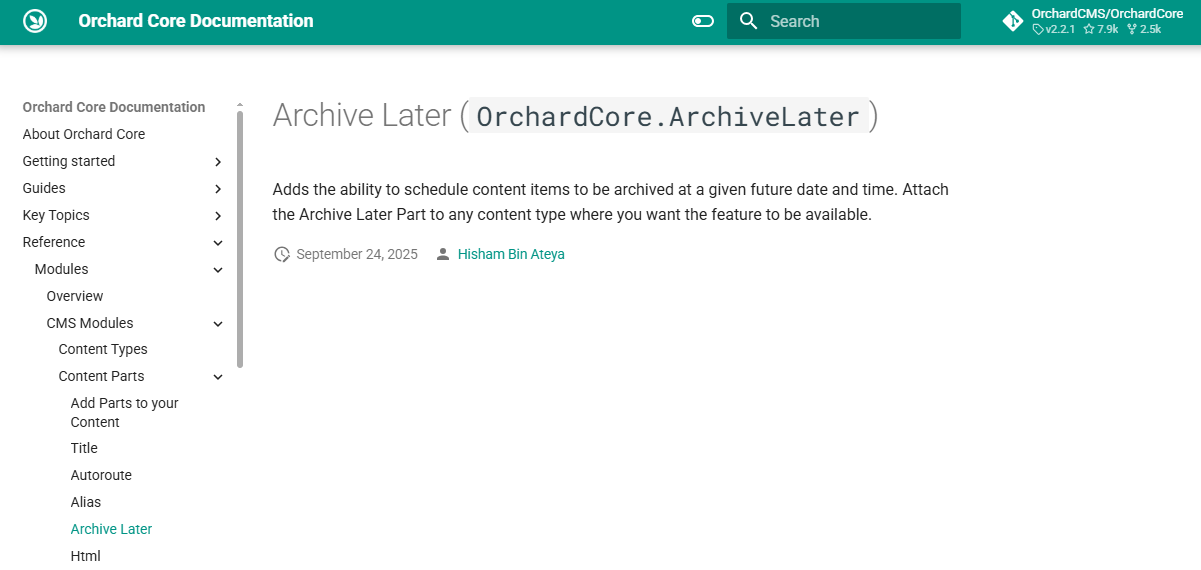Viewport: 1201px width, 570px height.
Task: Click the last-updated clock icon
Action: [x=282, y=254]
